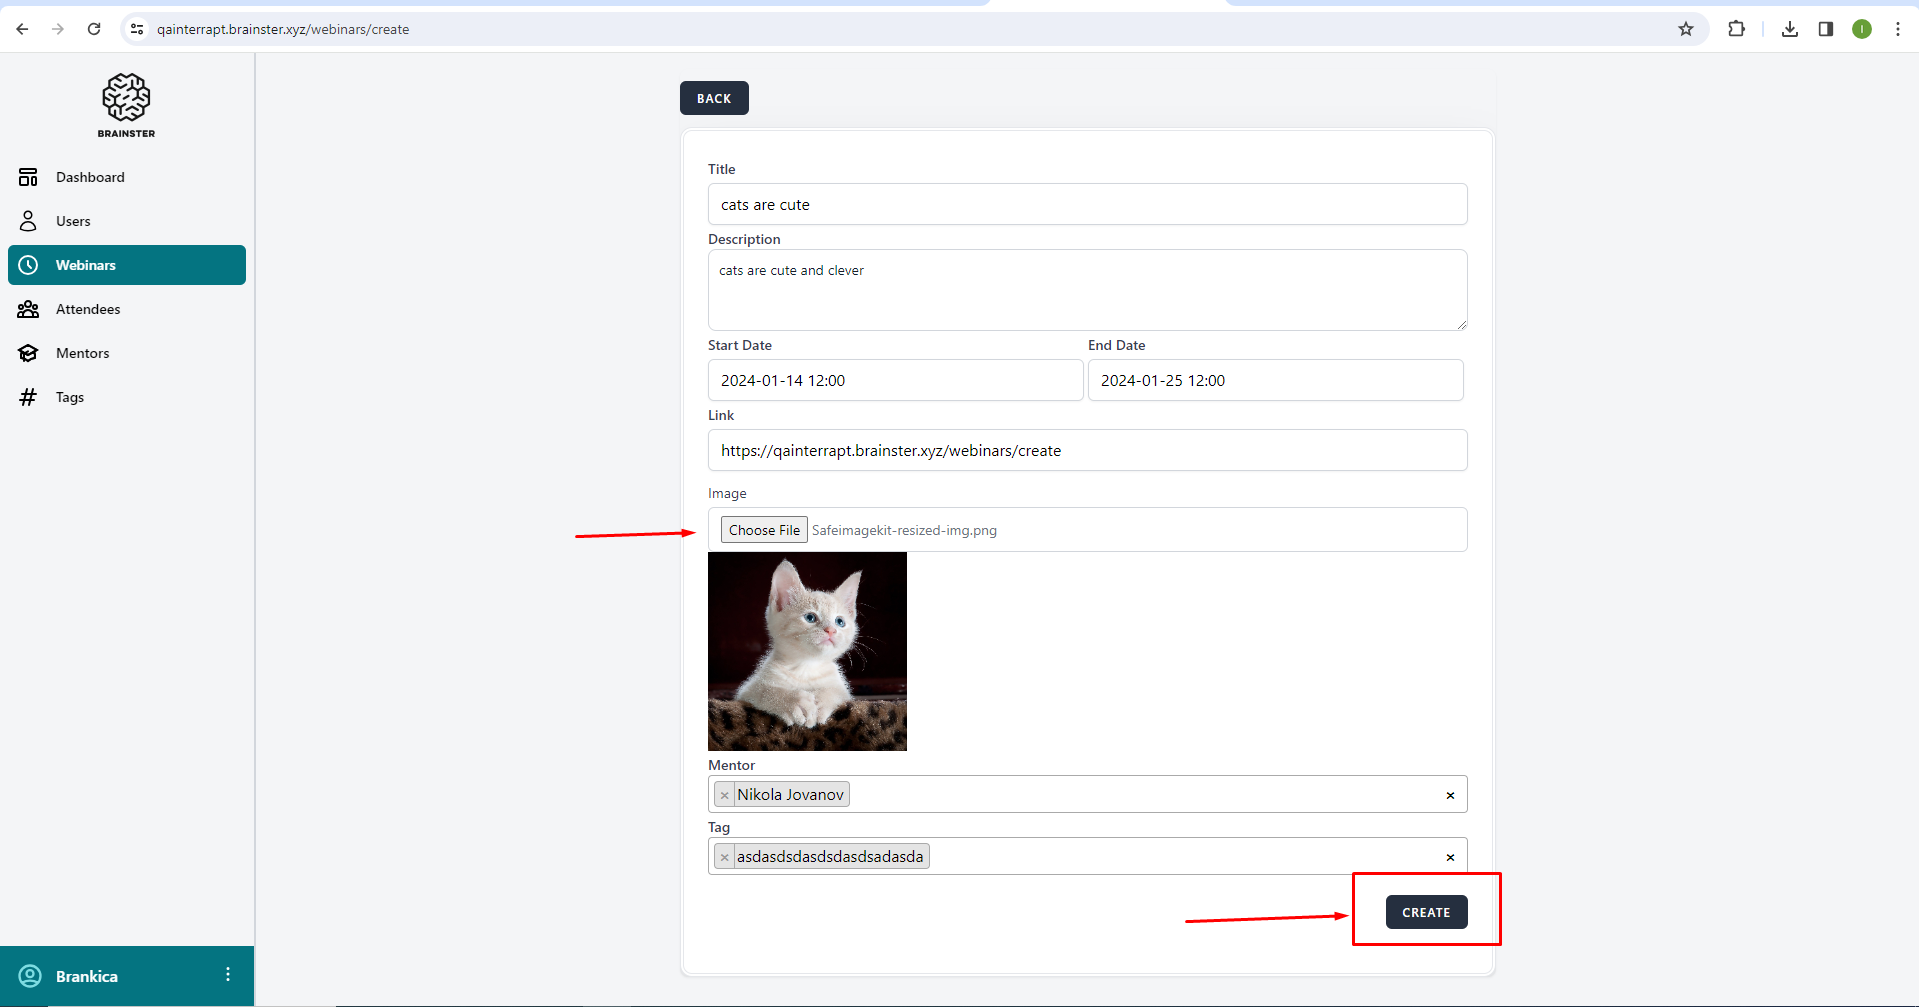This screenshot has width=1919, height=1007.
Task: Remove the Nikola Jovanov mentor chip
Action: pyautogui.click(x=725, y=795)
